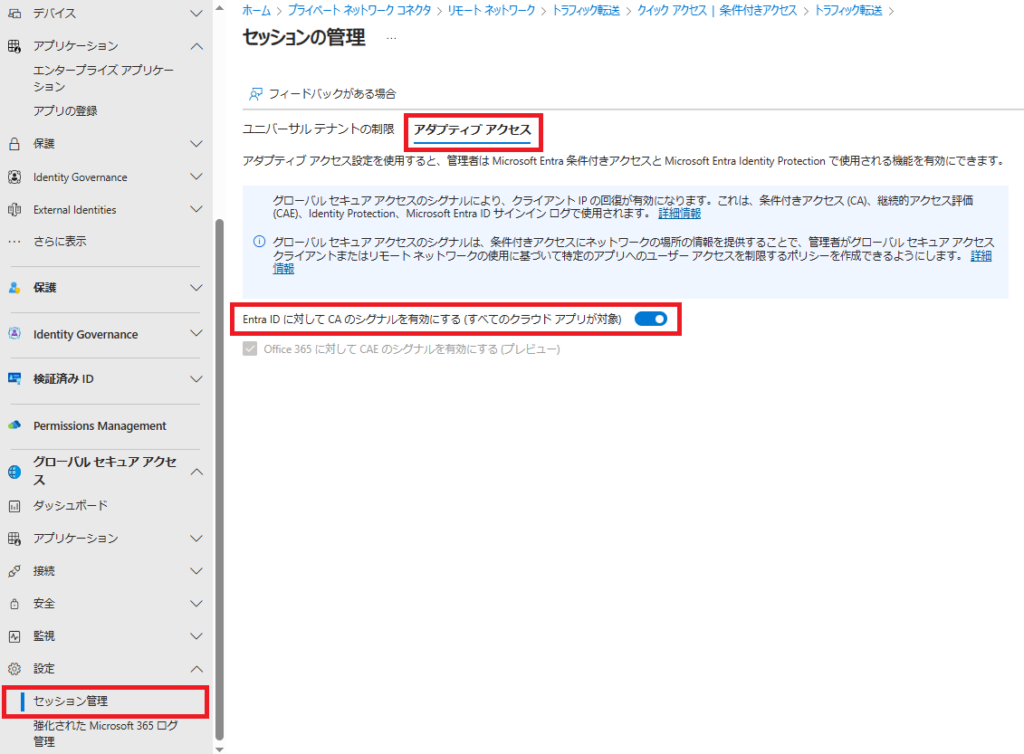
Task: Click the 保護 lock icon in sidebar
Action: click(14, 144)
